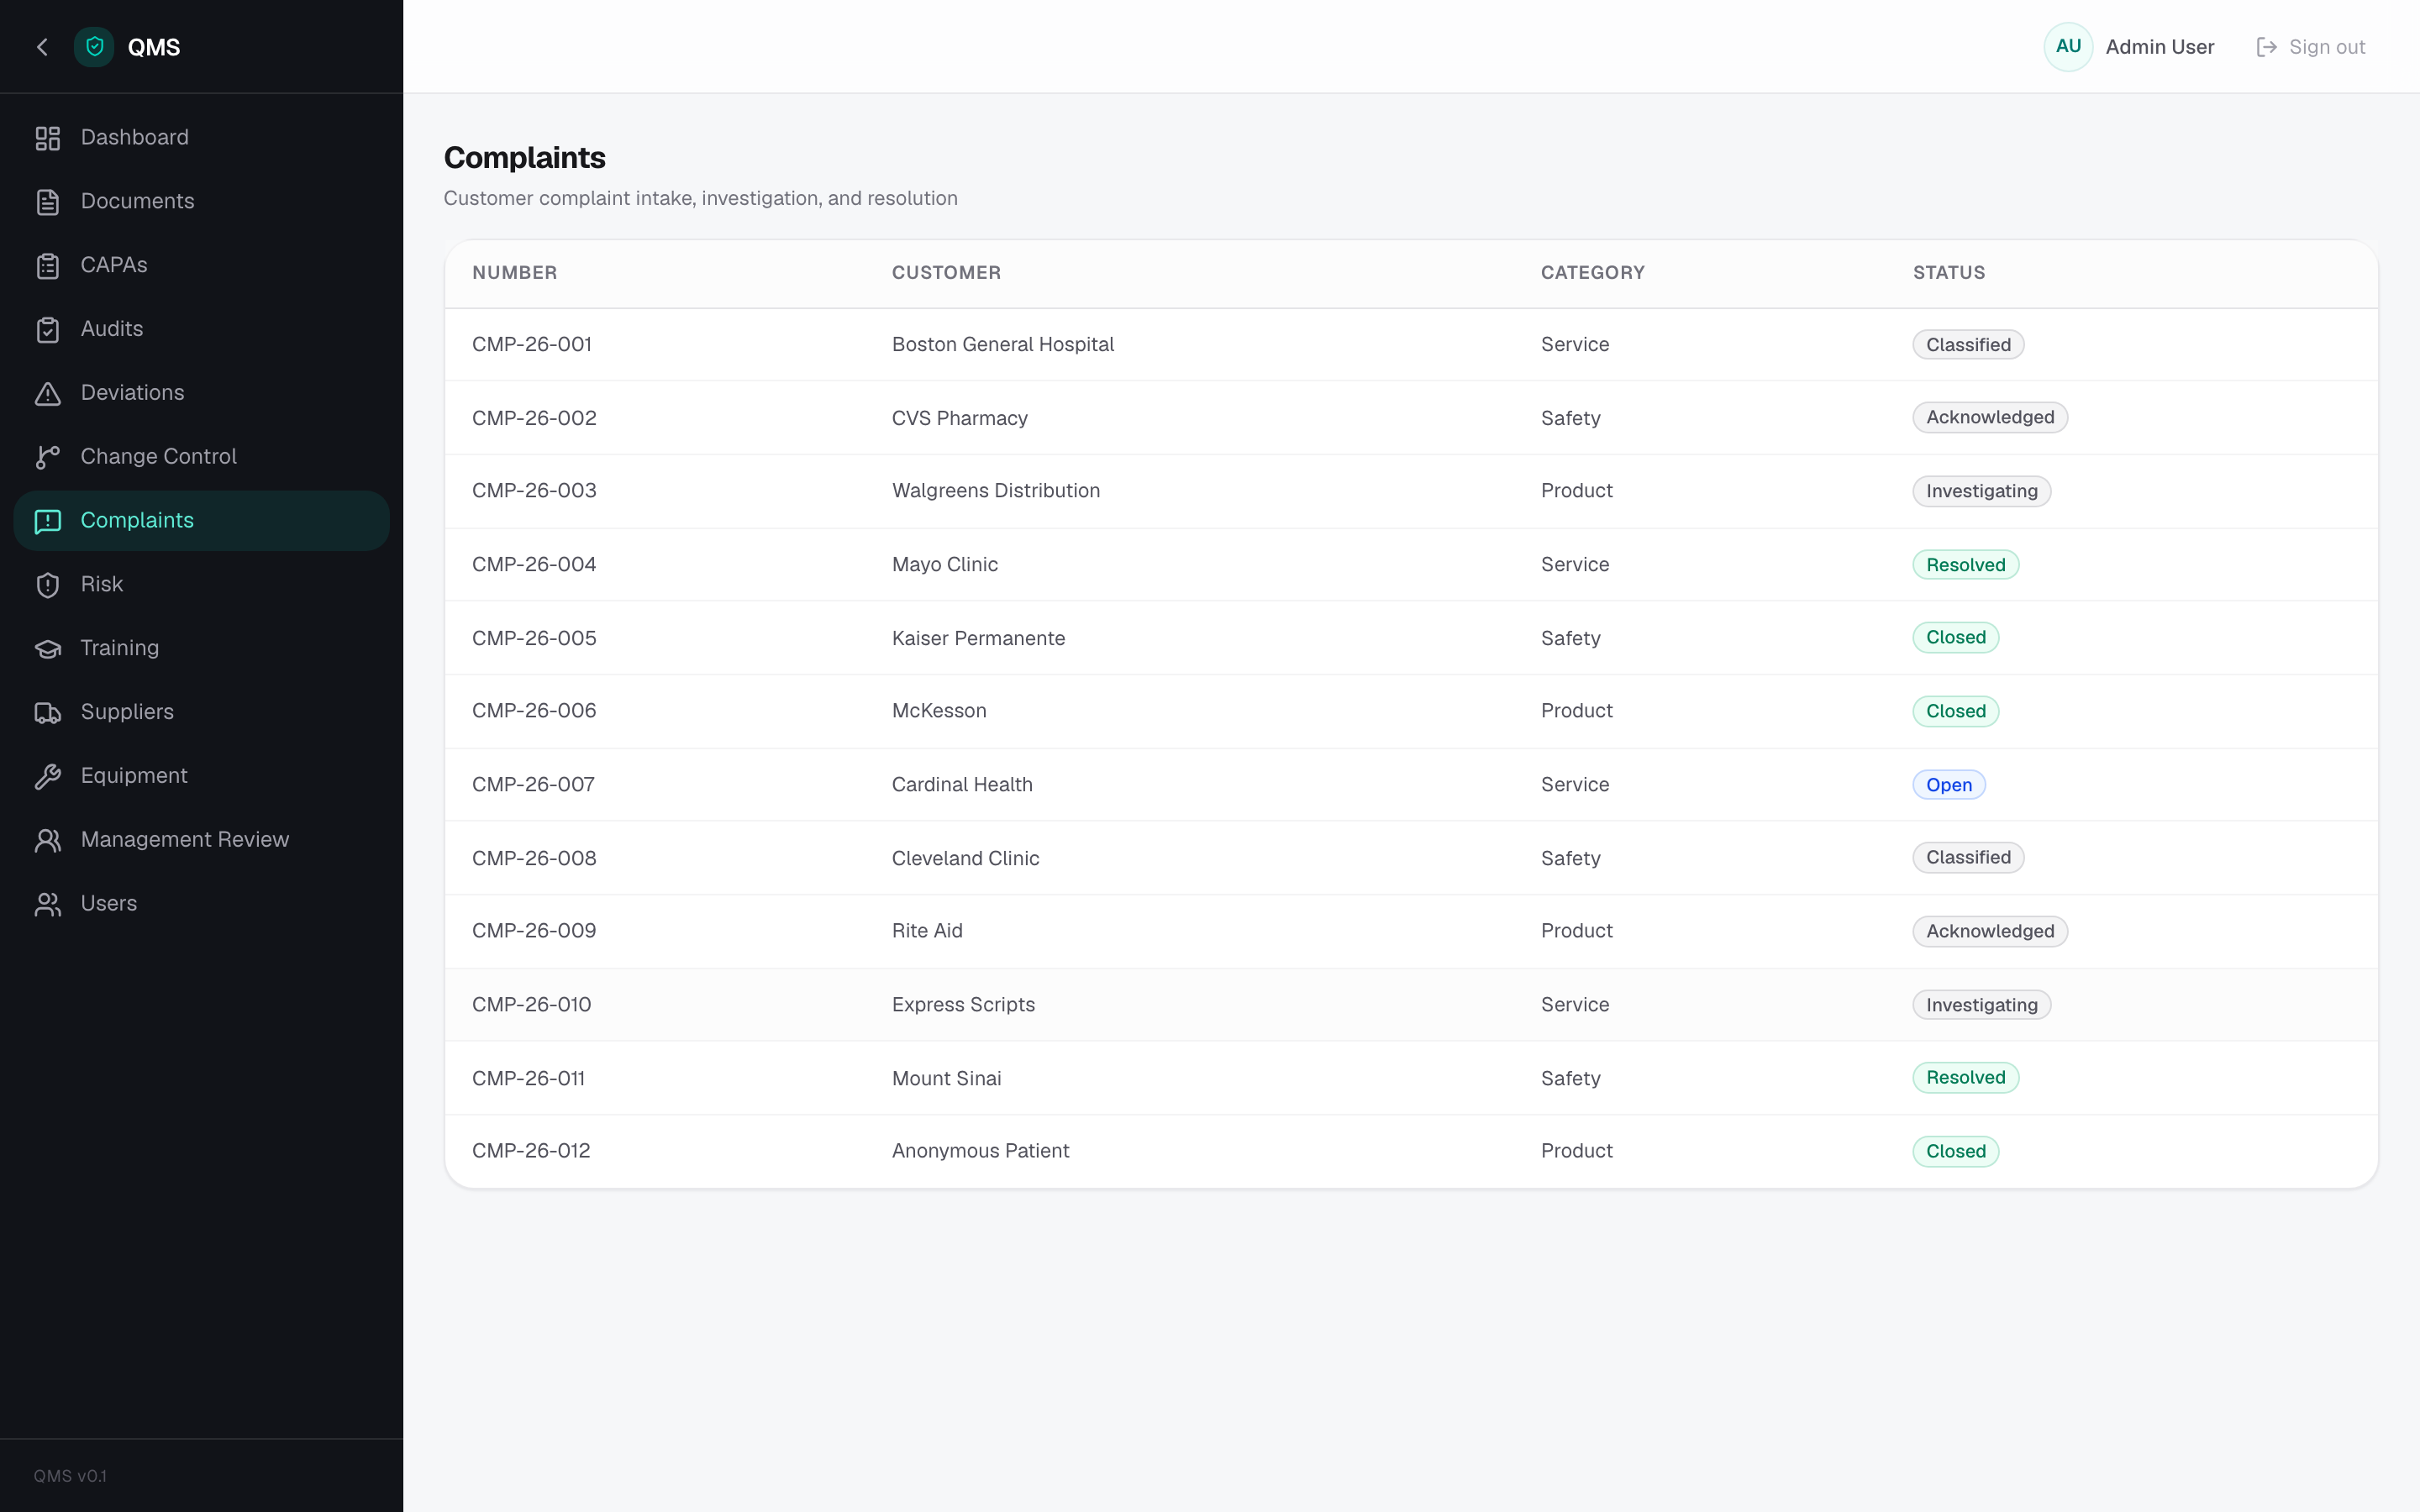This screenshot has height=1512, width=2420.
Task: Click the Risk shield icon
Action: (48, 585)
